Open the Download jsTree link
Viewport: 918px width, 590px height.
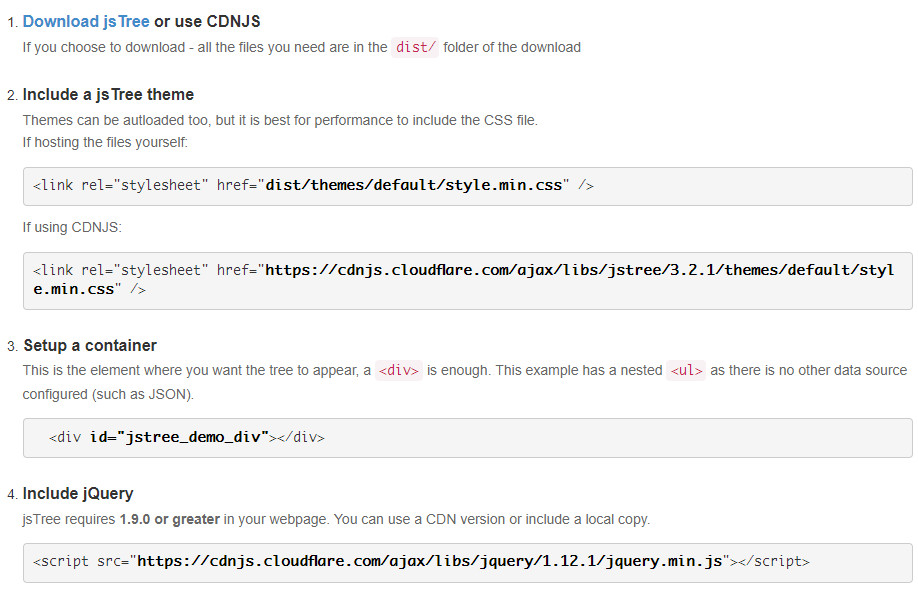point(86,22)
